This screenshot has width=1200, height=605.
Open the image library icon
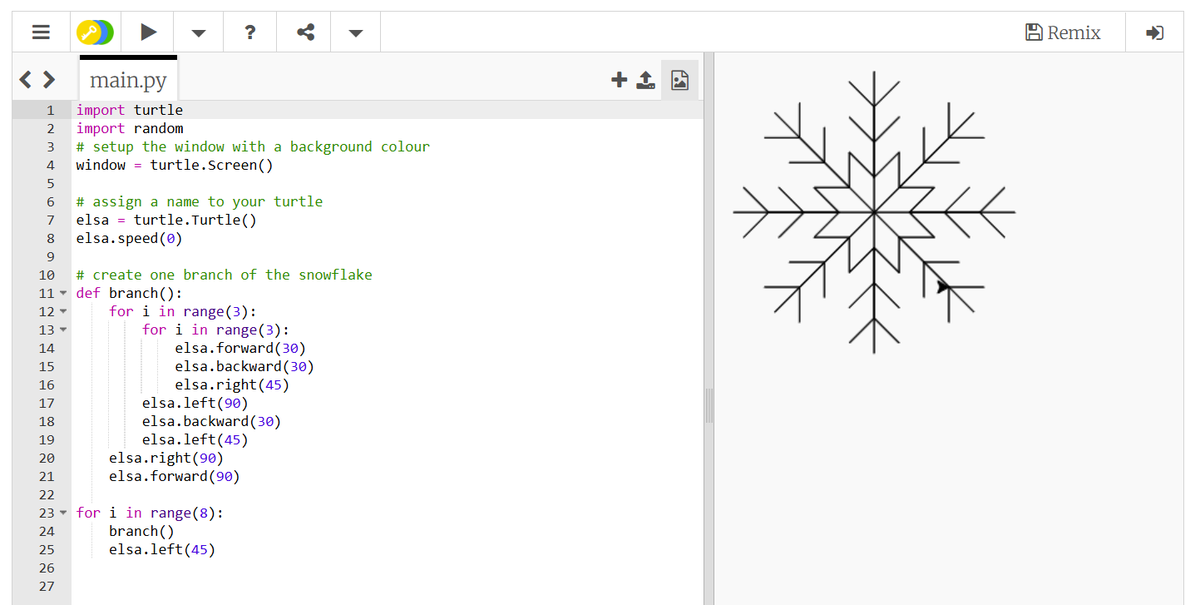coord(680,80)
